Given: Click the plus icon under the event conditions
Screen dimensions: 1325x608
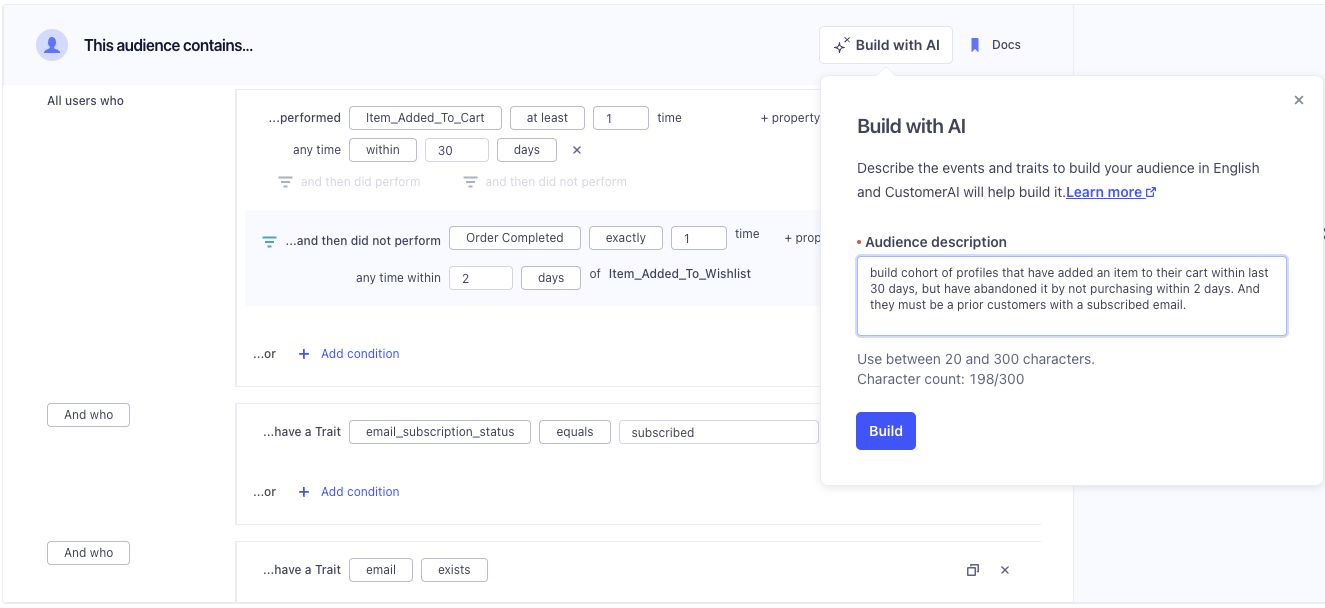Looking at the screenshot, I should pos(304,354).
